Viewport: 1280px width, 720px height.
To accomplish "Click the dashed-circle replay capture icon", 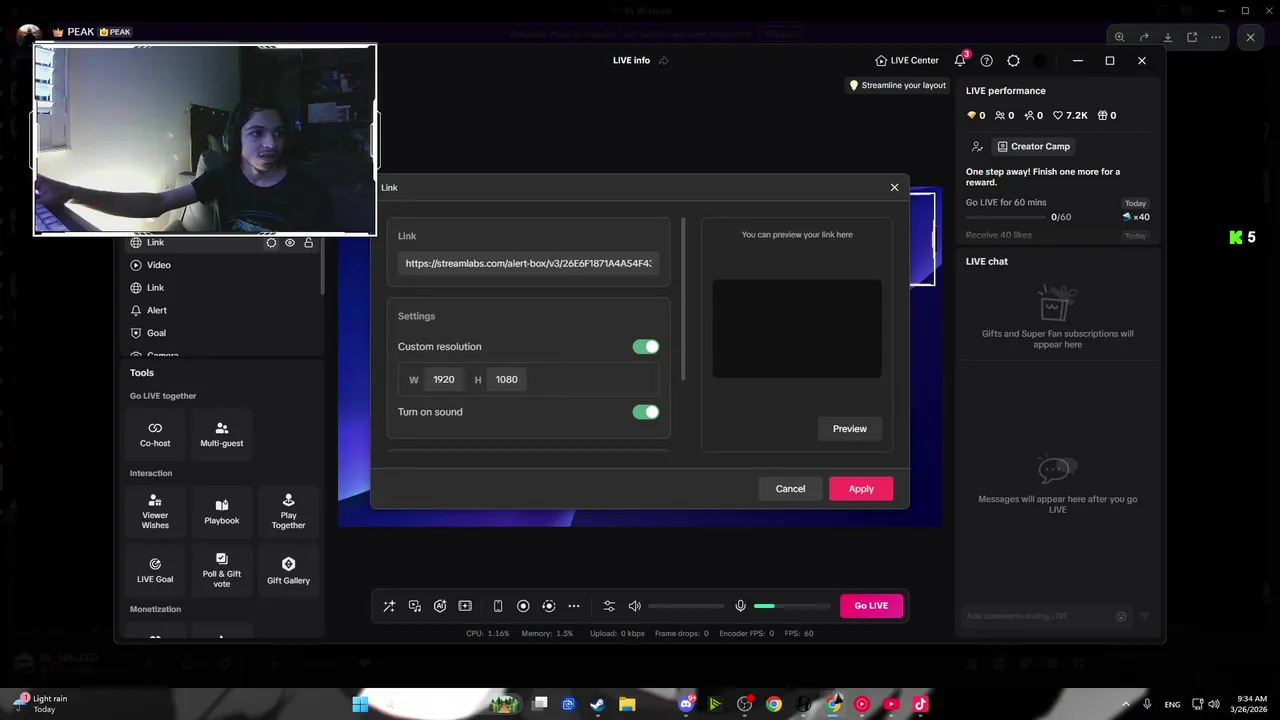I will [548, 606].
